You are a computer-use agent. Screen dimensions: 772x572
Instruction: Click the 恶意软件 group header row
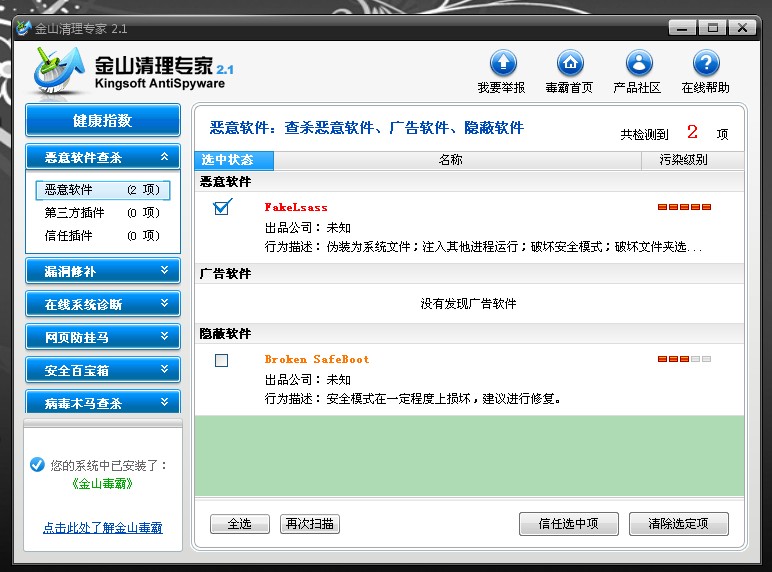pyautogui.click(x=469, y=182)
